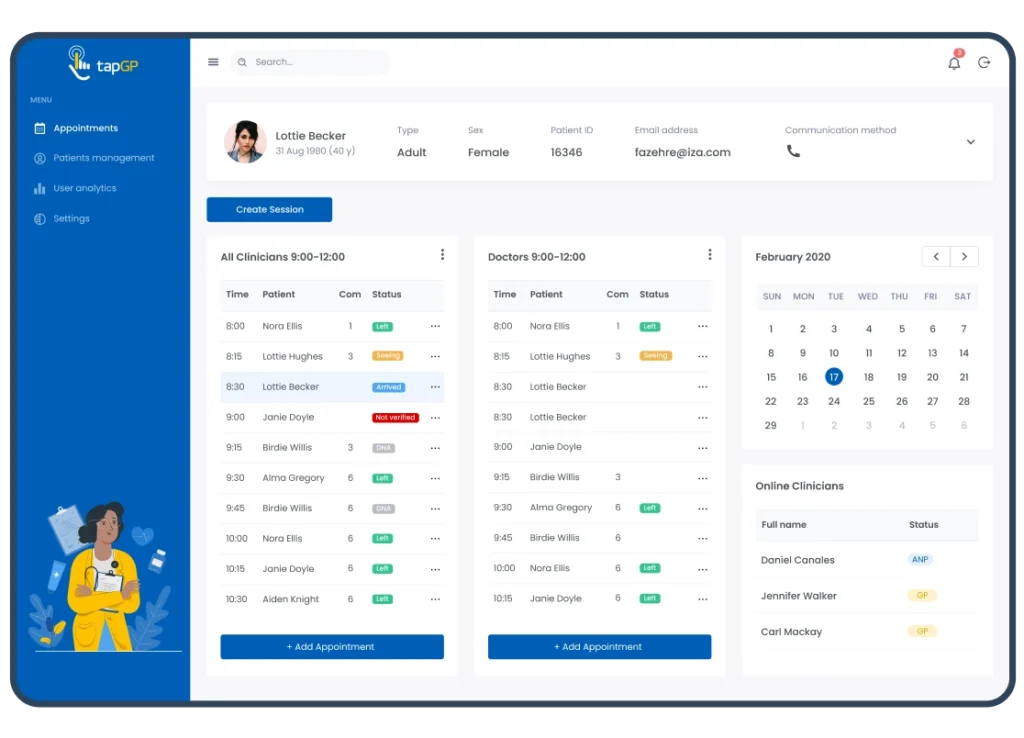The width and height of the screenshot is (1024, 738).
Task: Open User analytics in sidebar
Action: tap(84, 188)
